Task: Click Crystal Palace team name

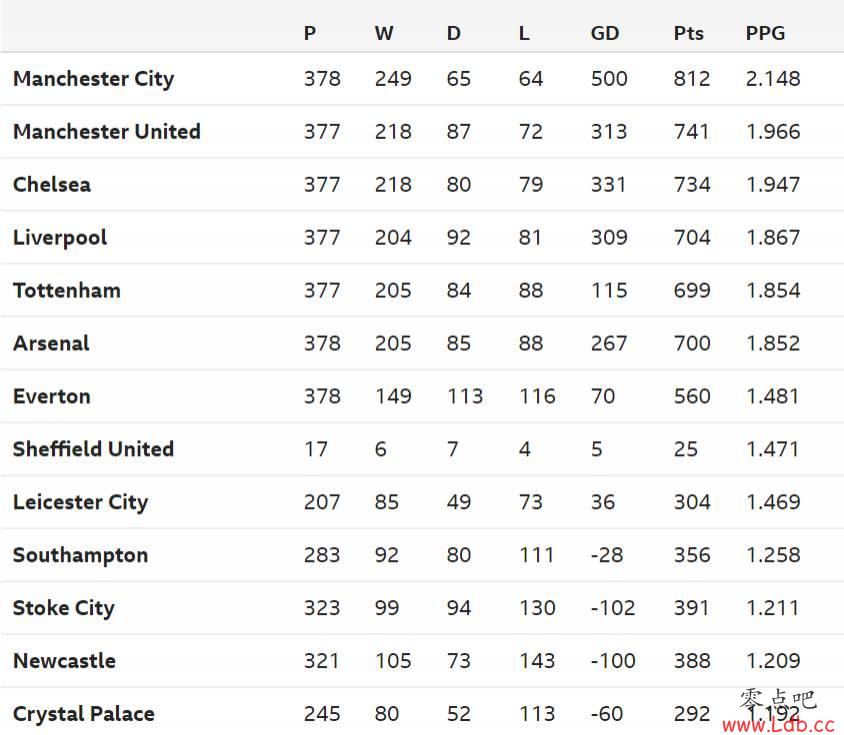Action: (x=83, y=714)
